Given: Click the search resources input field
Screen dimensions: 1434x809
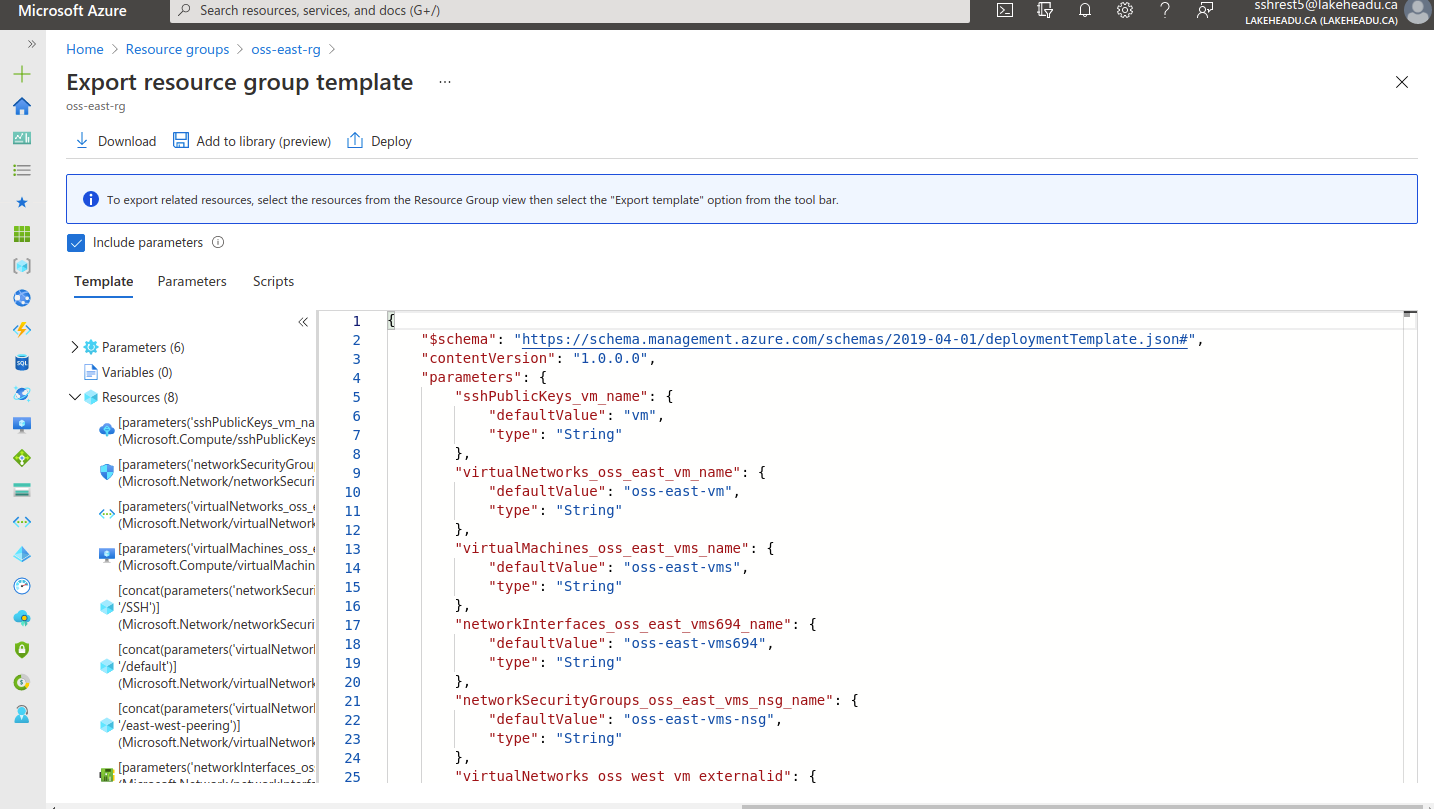Looking at the screenshot, I should 570,10.
